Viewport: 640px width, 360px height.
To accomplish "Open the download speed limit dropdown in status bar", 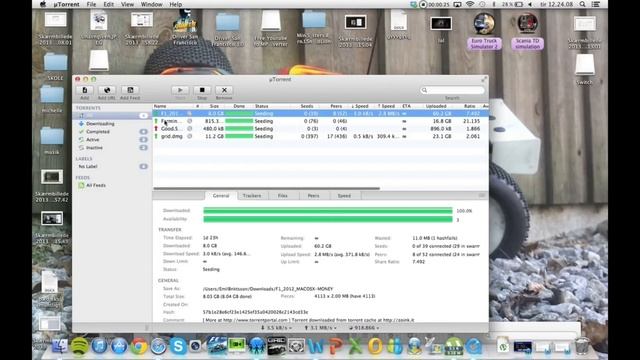I will [276, 328].
